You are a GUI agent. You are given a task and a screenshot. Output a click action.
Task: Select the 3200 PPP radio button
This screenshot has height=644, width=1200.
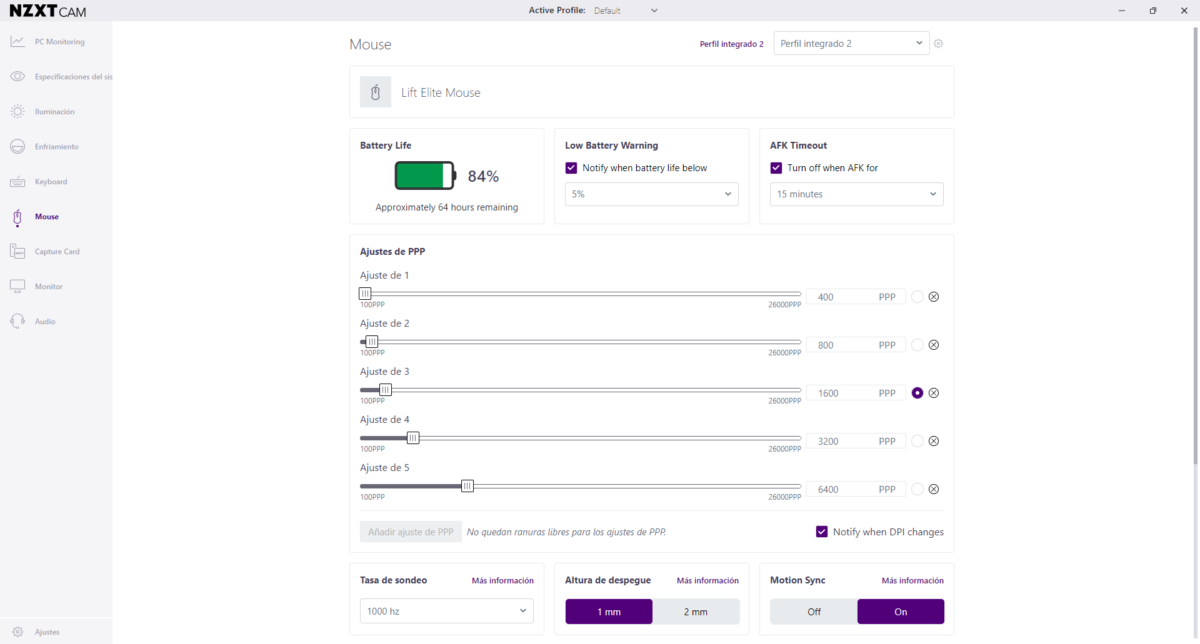point(917,441)
